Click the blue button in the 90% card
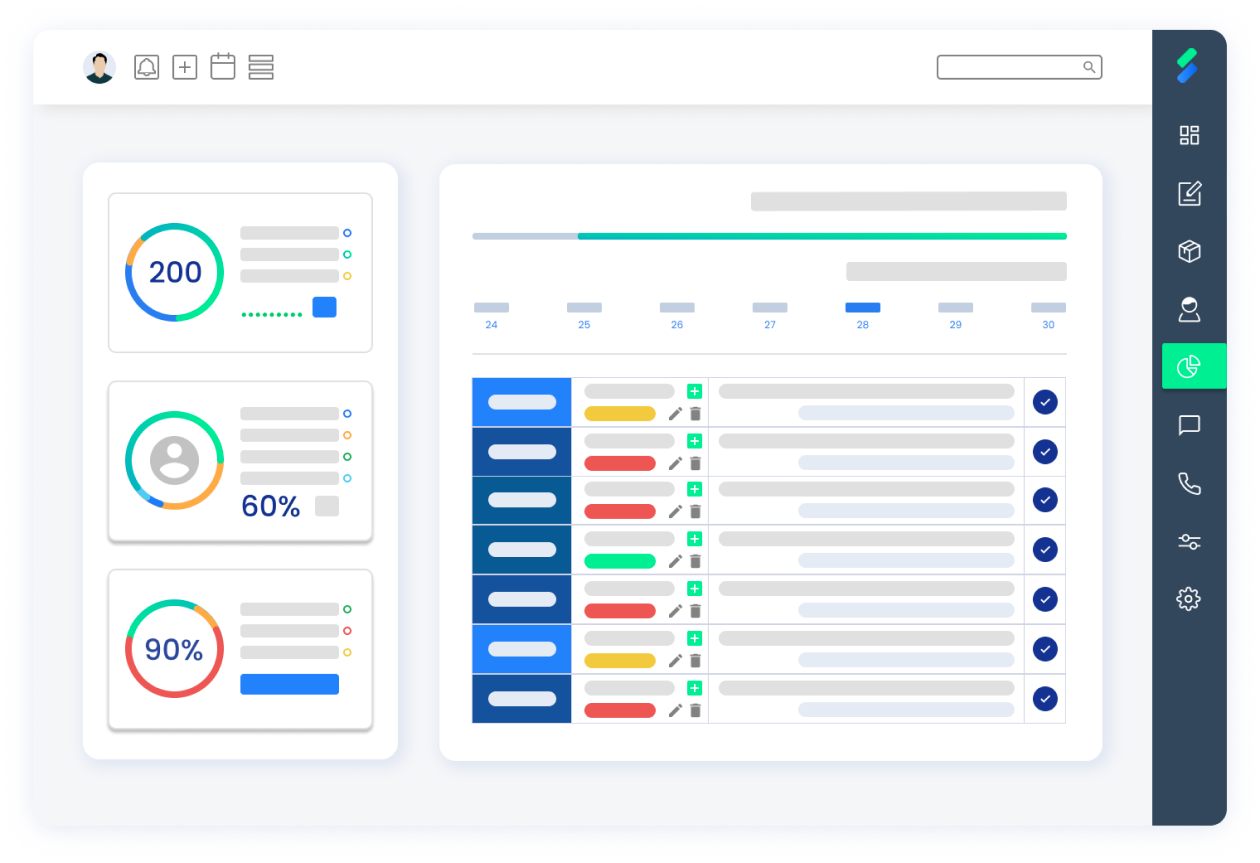Viewport: 1260px width, 863px height. click(x=289, y=684)
